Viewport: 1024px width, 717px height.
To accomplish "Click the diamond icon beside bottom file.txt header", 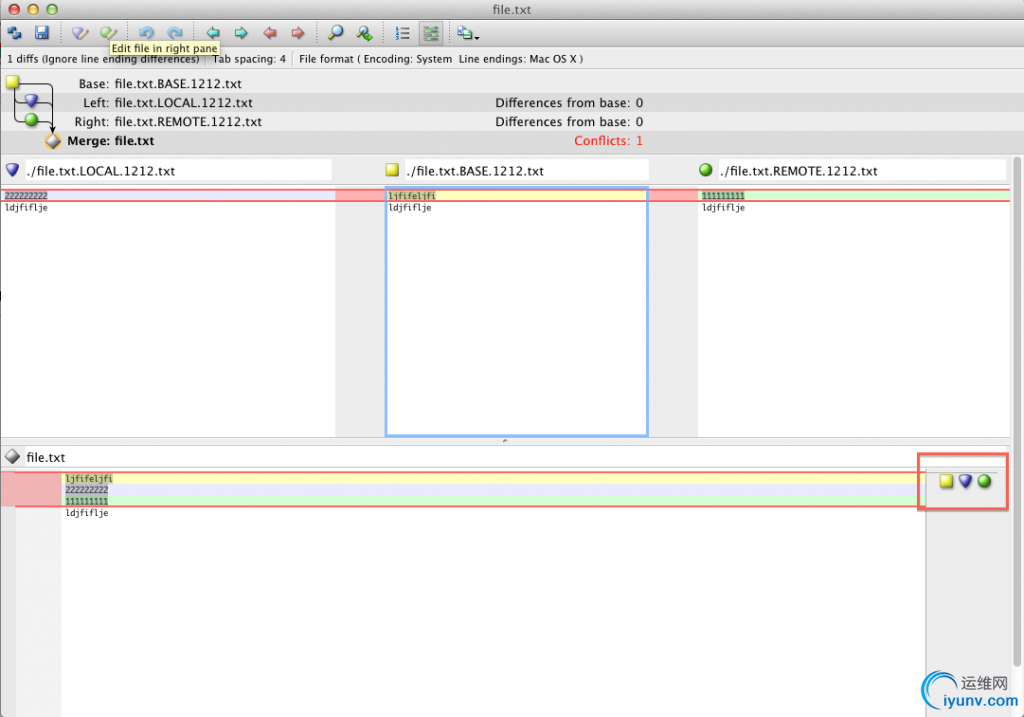I will [x=12, y=456].
